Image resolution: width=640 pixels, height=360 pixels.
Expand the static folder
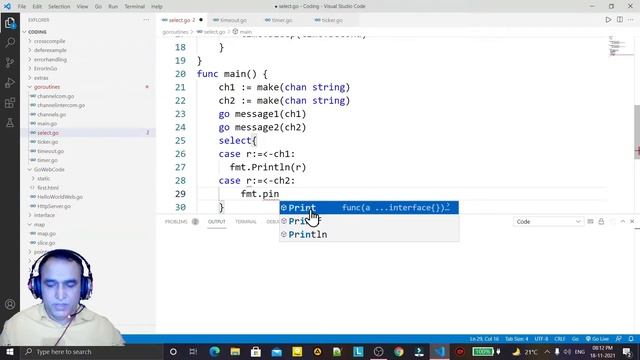[44, 178]
